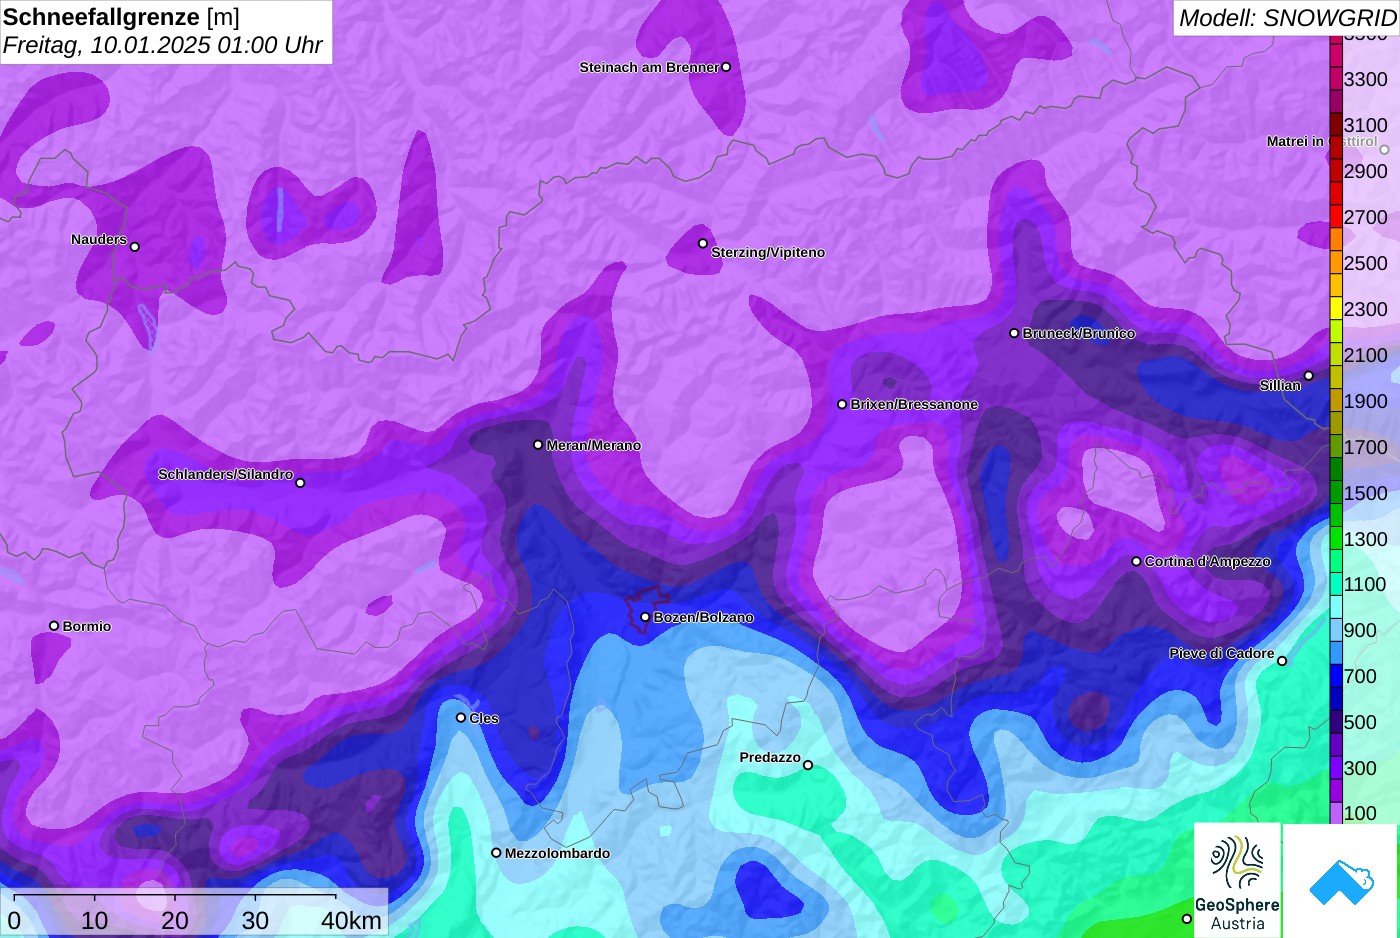The height and width of the screenshot is (938, 1400).
Task: Click the date "Freitag, 10.01.2025 01:00 Uhr"
Action: (163, 45)
